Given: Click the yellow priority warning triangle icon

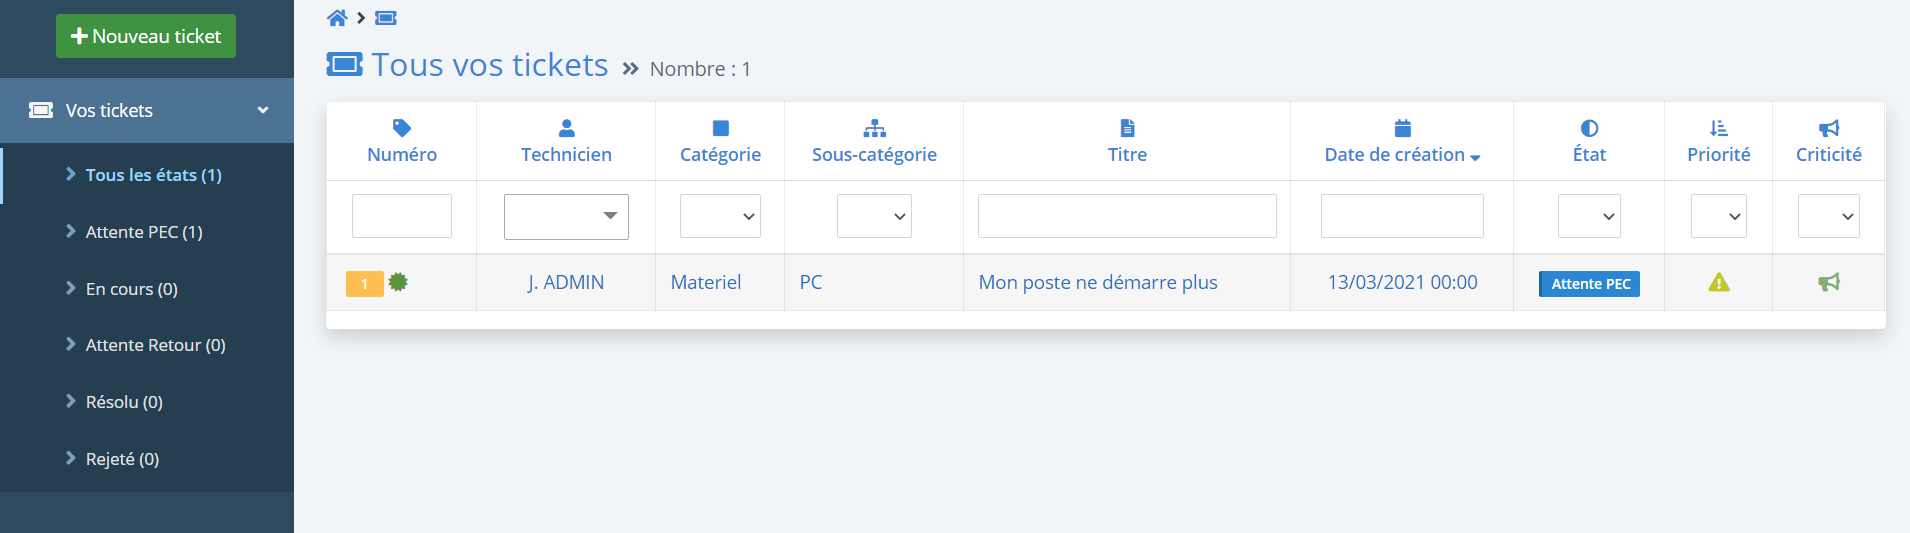Looking at the screenshot, I should tap(1718, 283).
